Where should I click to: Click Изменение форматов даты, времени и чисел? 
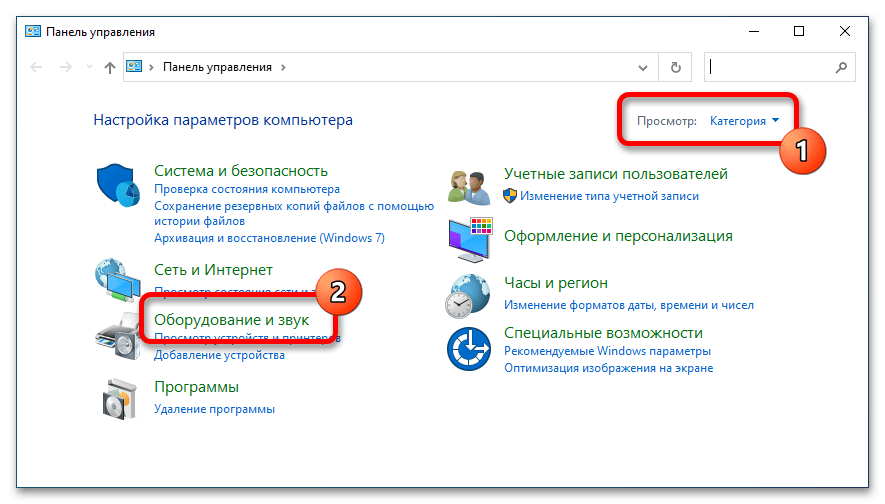point(629,305)
